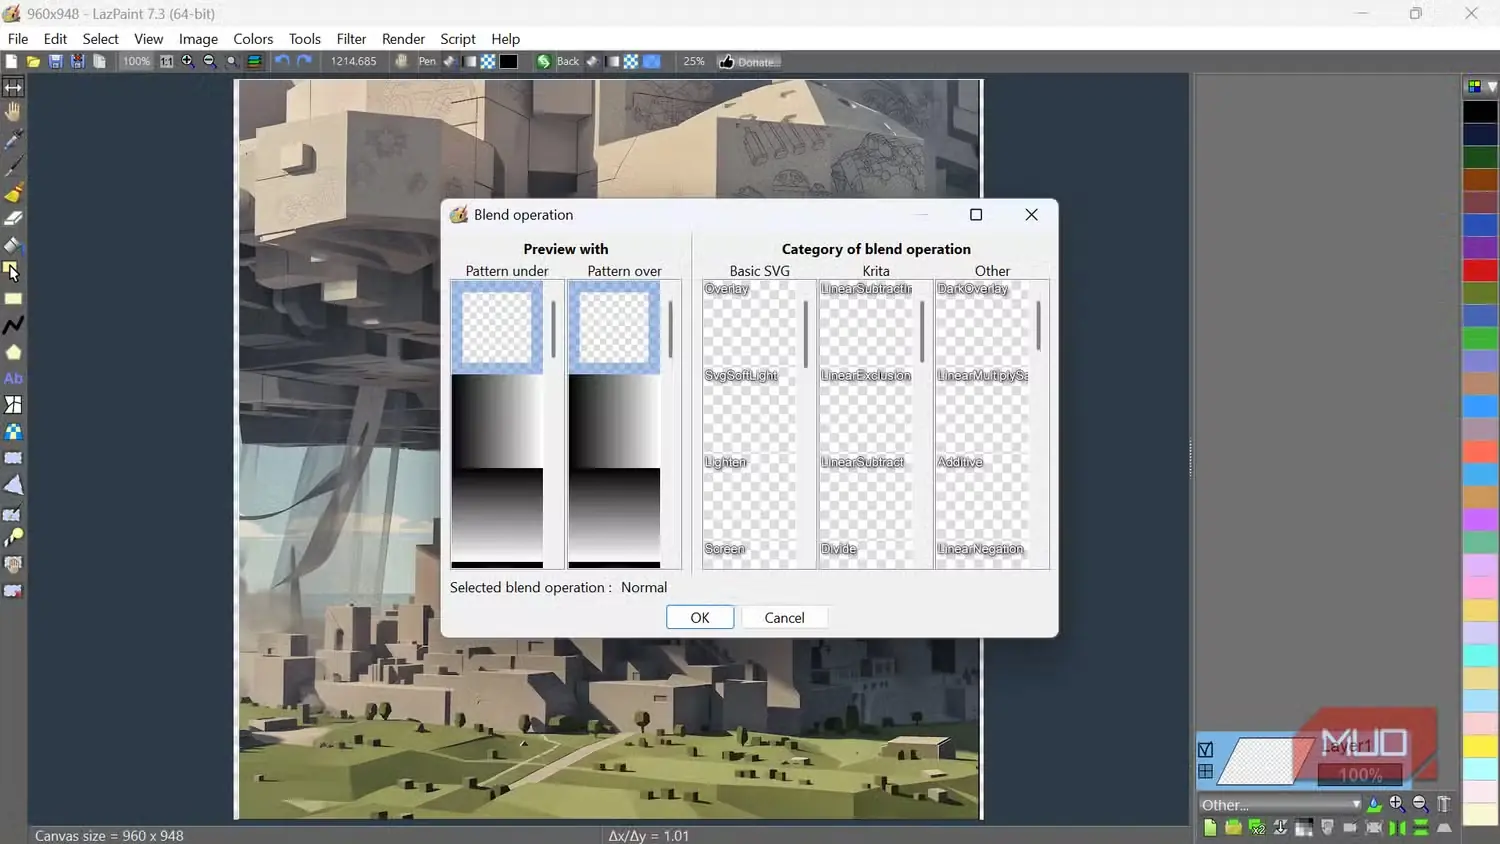Screen dimensions: 1500x844
Task: Open the palette options dropdown arrow
Action: [1492, 87]
